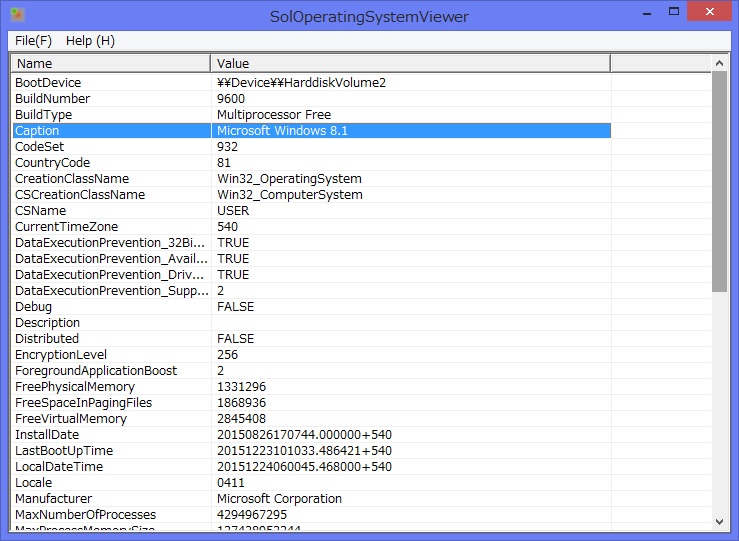
Task: Select the Description row
Action: click(312, 323)
